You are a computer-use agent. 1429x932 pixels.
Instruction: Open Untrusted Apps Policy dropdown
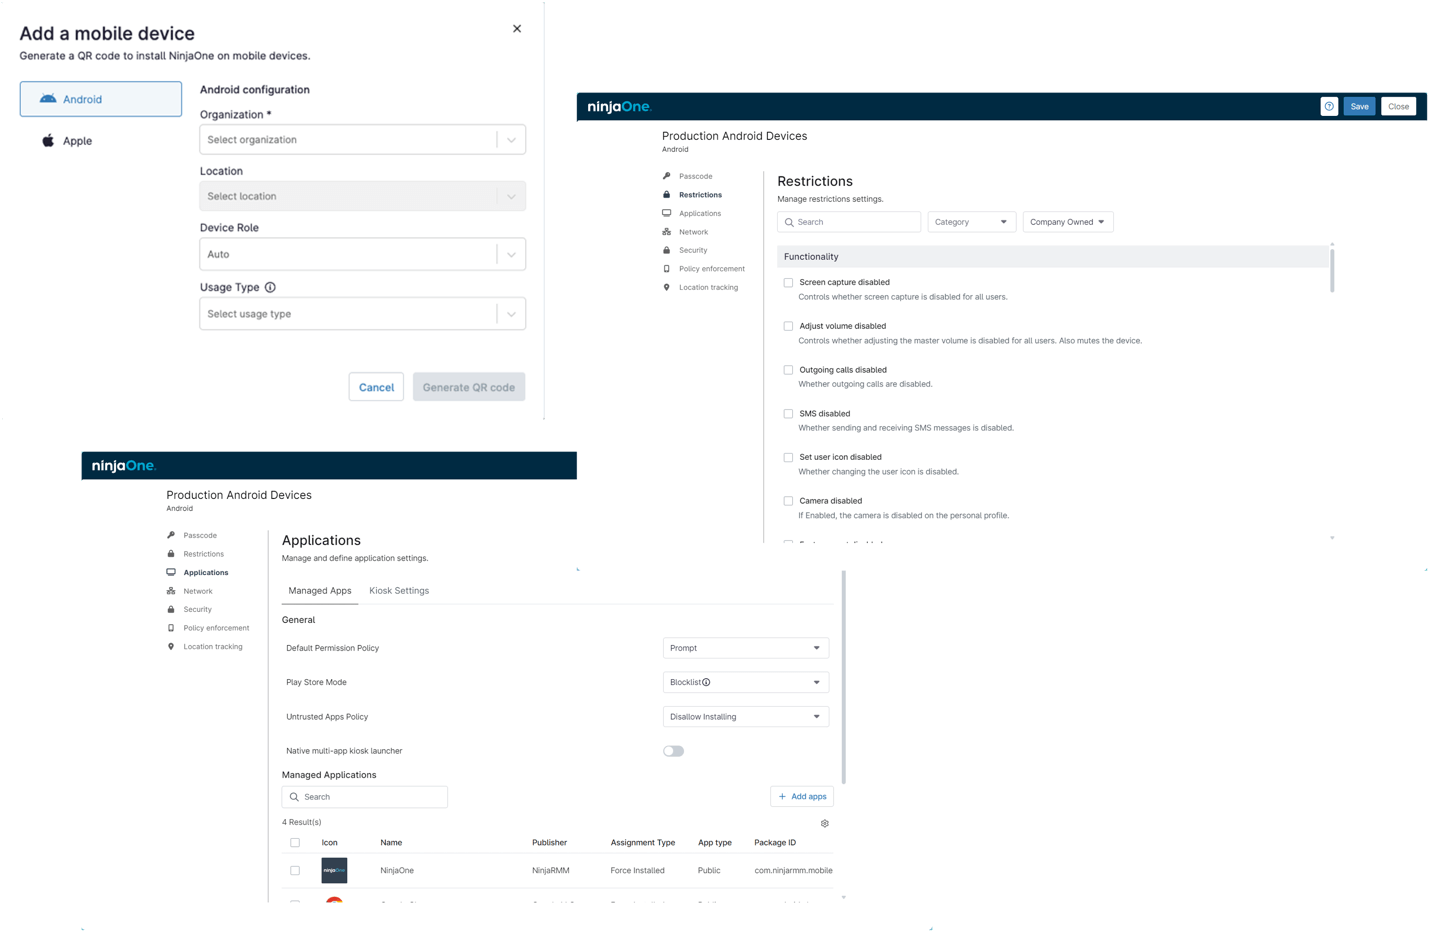[746, 717]
